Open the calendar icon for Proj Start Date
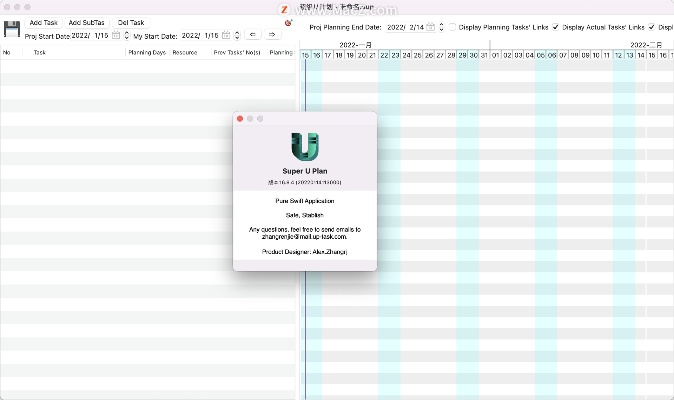Screen dimensions: 674x400 [x=116, y=36]
